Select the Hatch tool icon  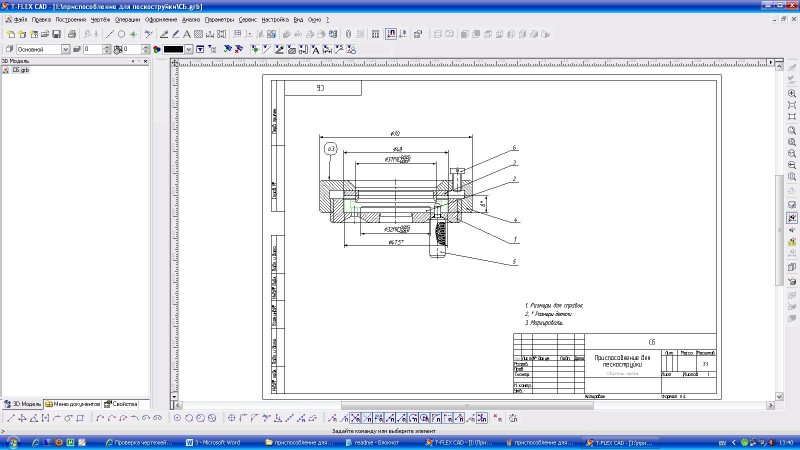(x=198, y=34)
